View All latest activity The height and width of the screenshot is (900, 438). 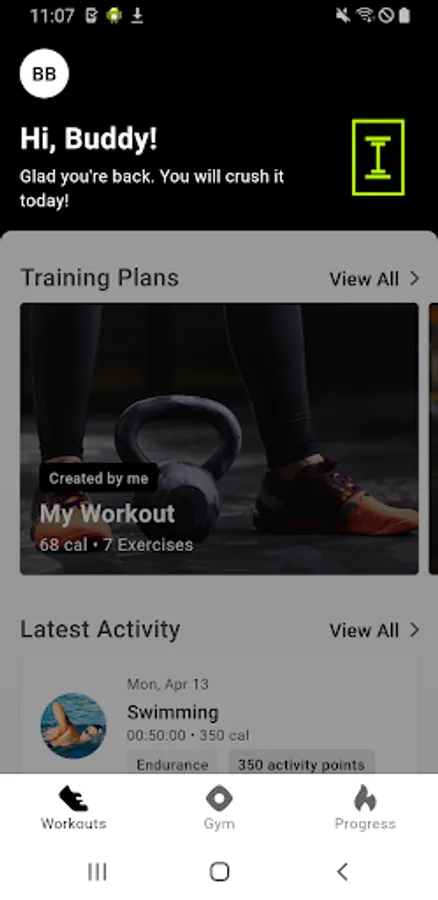coord(364,630)
